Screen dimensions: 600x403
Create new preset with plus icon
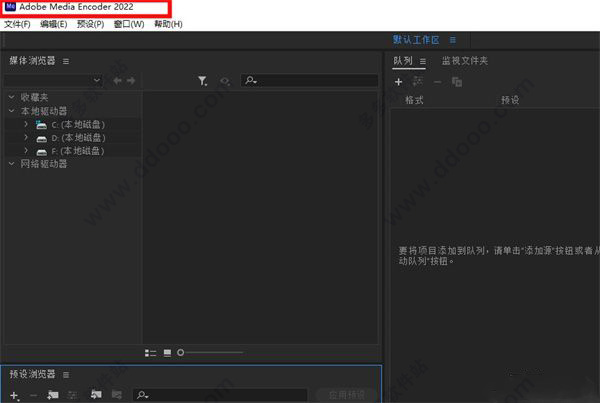point(15,395)
